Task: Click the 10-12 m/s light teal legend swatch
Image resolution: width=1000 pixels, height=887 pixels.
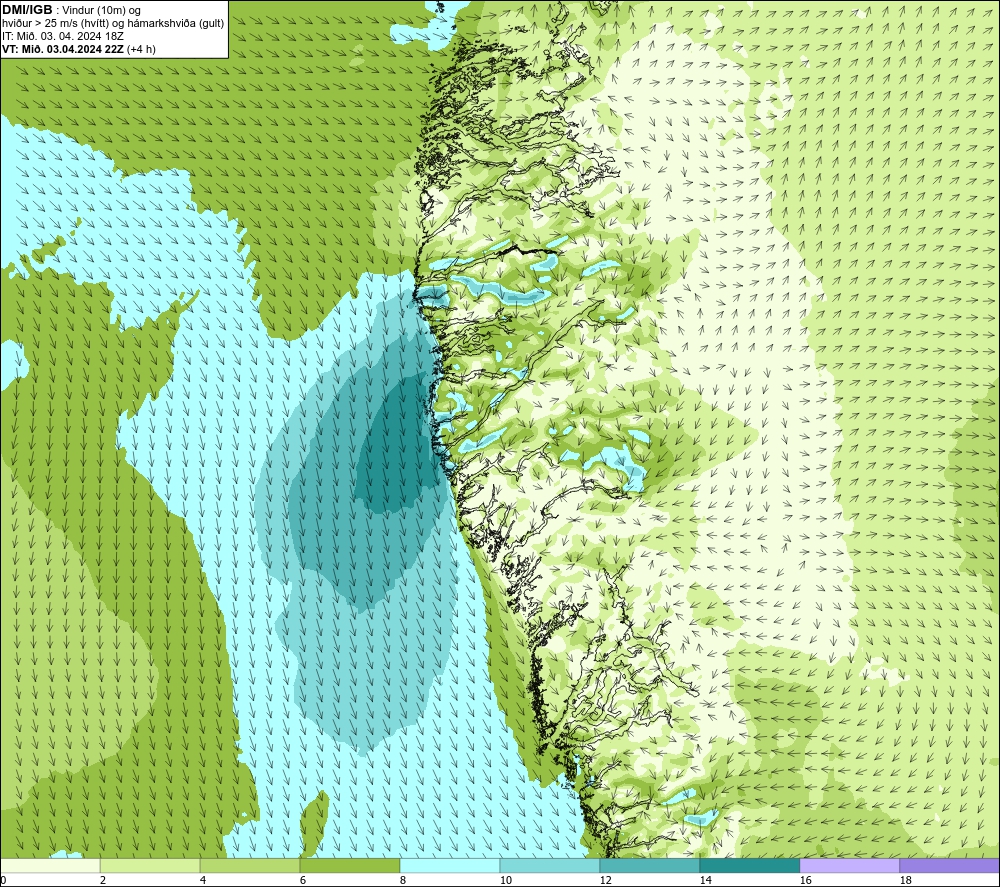Action: [x=550, y=865]
